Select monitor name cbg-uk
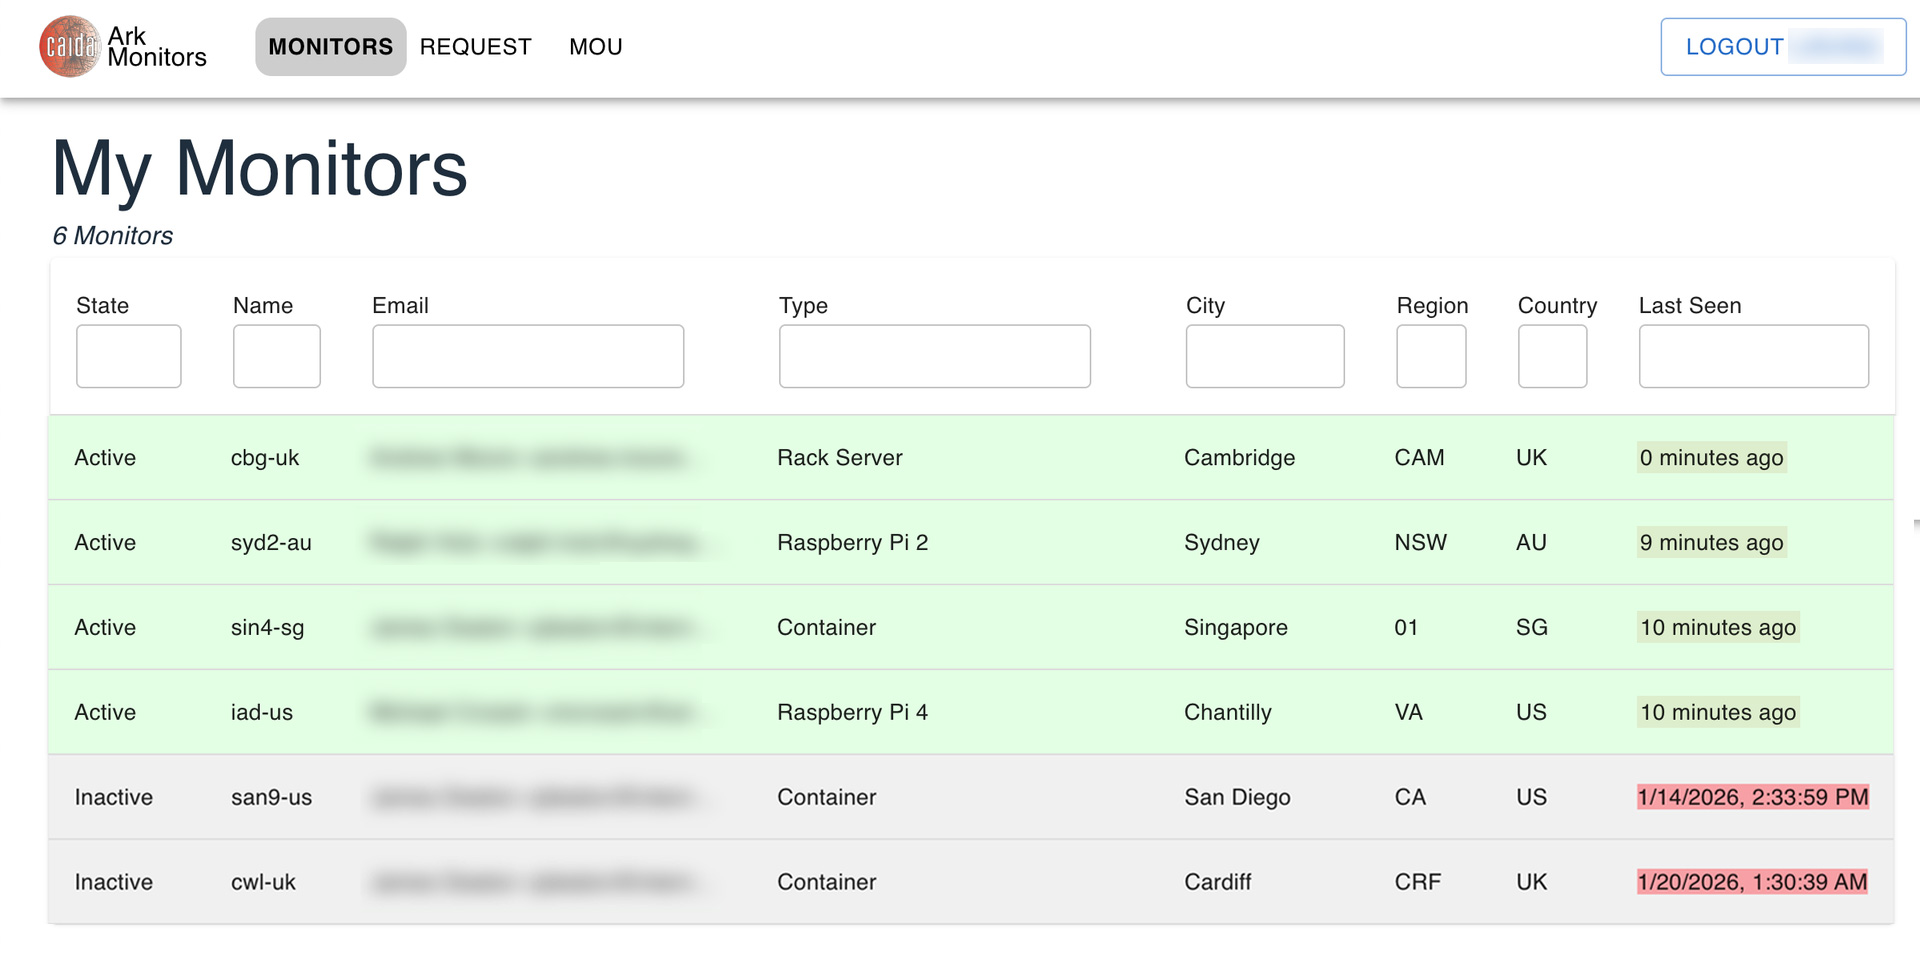The image size is (1920, 956). (x=265, y=458)
